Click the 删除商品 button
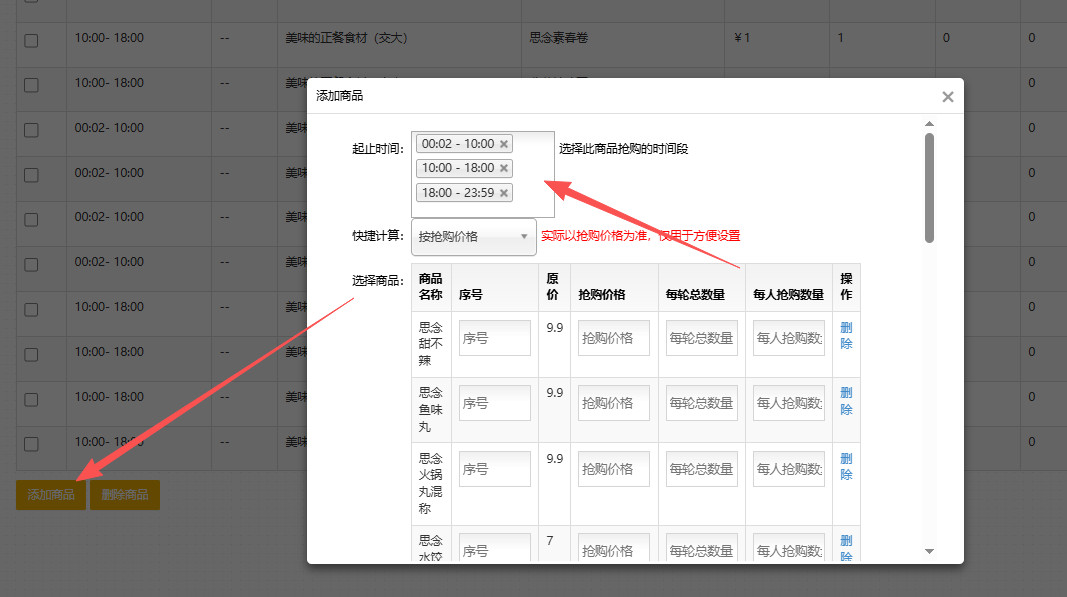The height and width of the screenshot is (597, 1067). 125,495
